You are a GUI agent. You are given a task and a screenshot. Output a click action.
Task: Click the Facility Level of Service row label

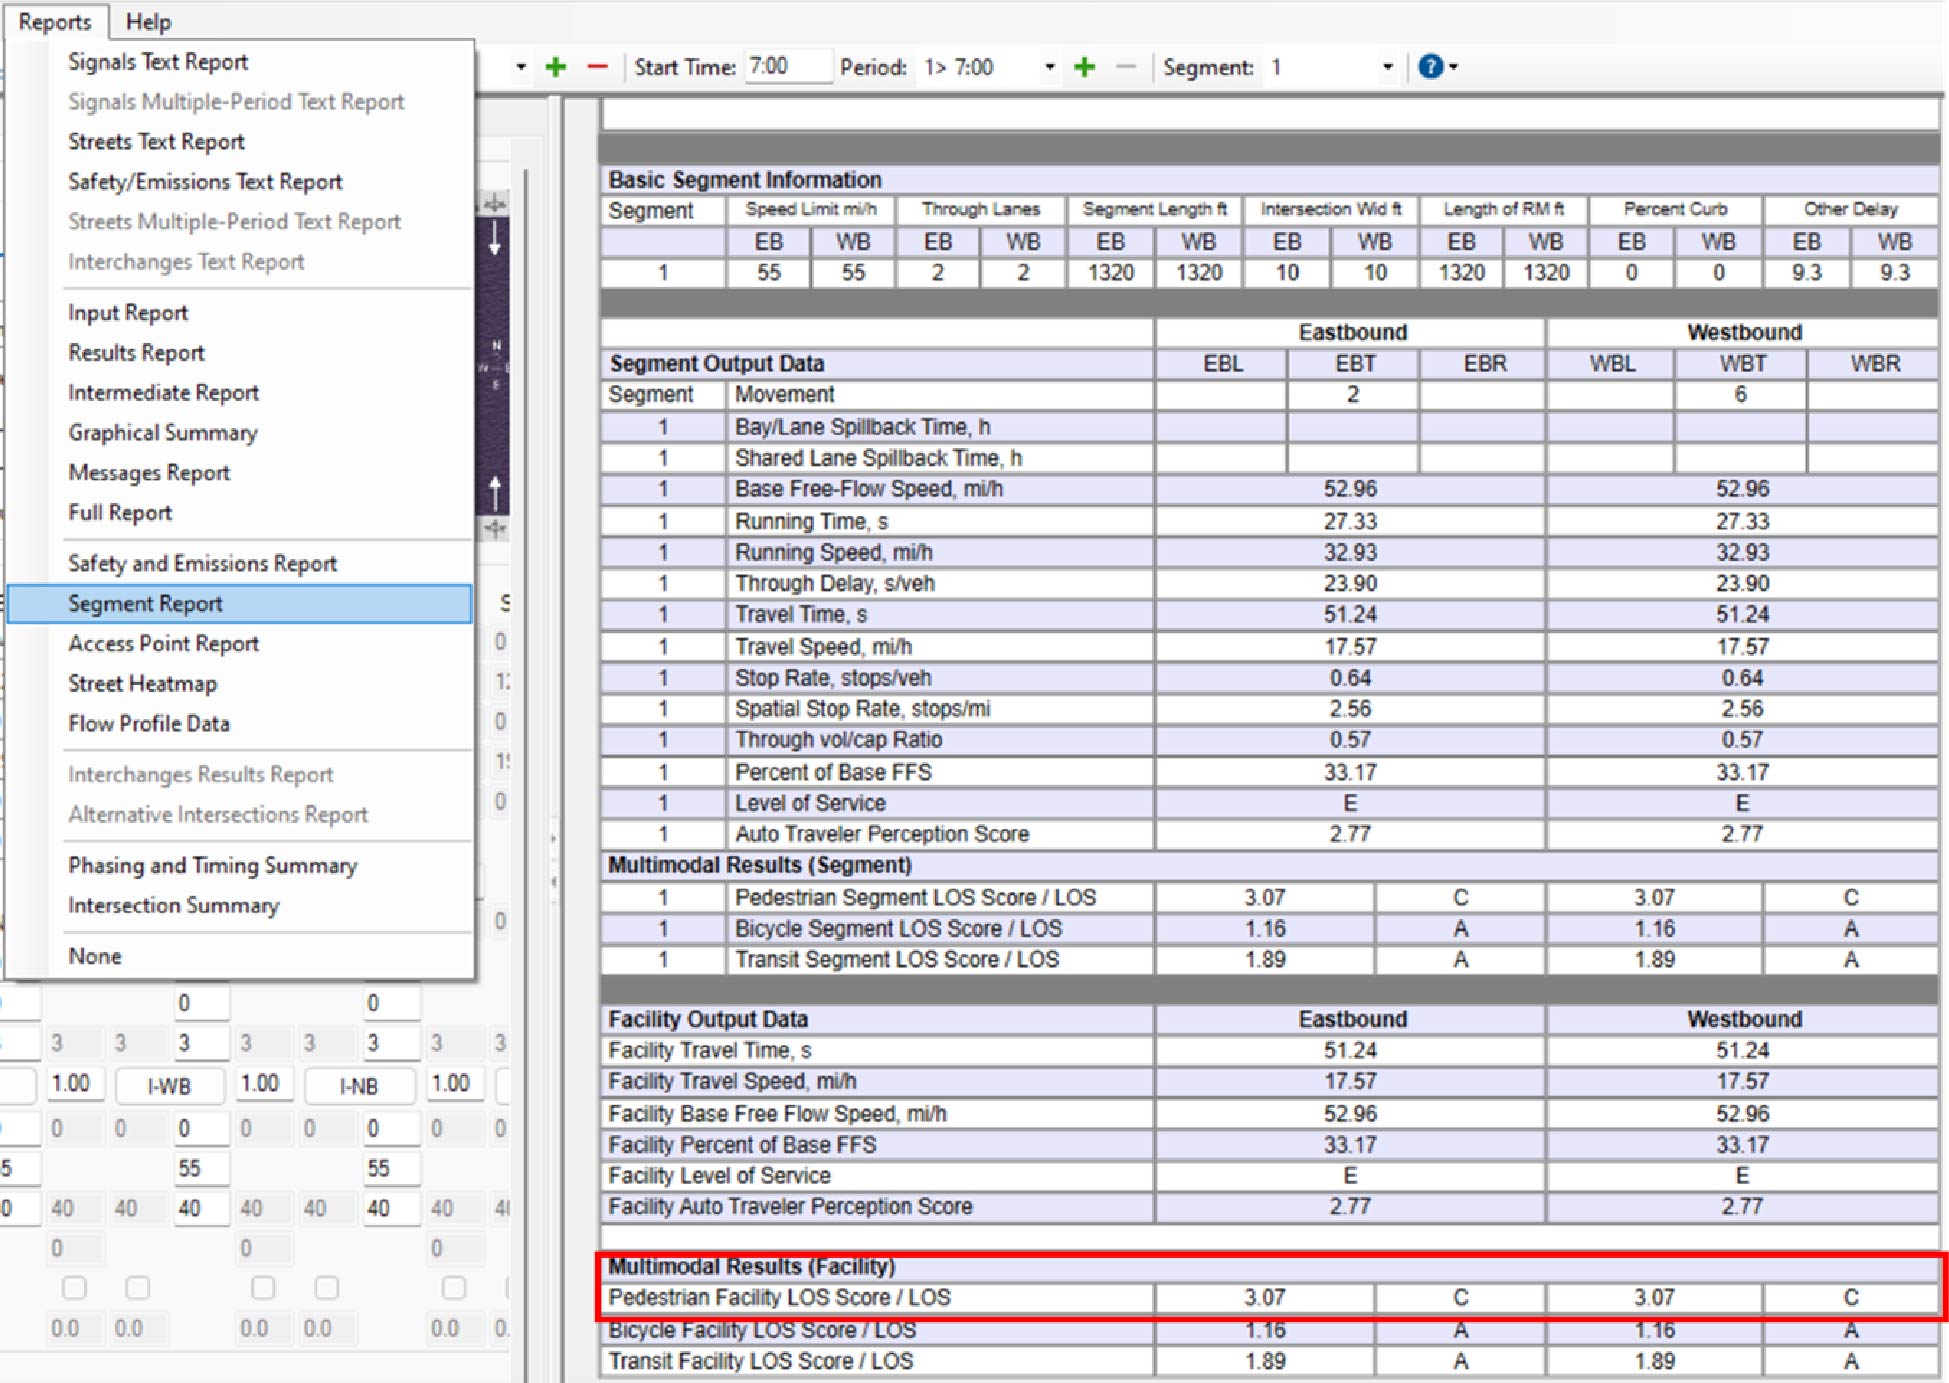point(719,1176)
